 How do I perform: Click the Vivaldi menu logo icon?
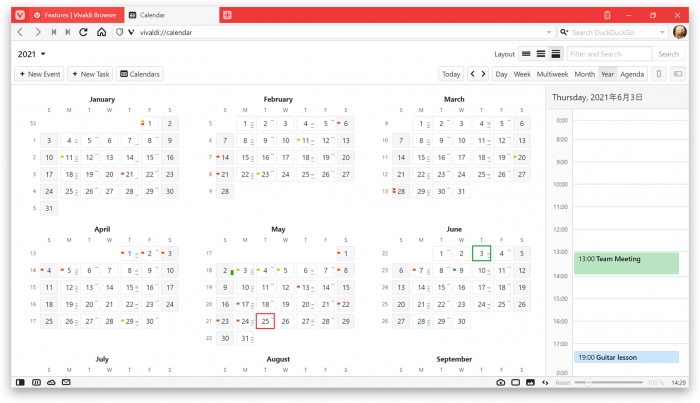coord(20,15)
